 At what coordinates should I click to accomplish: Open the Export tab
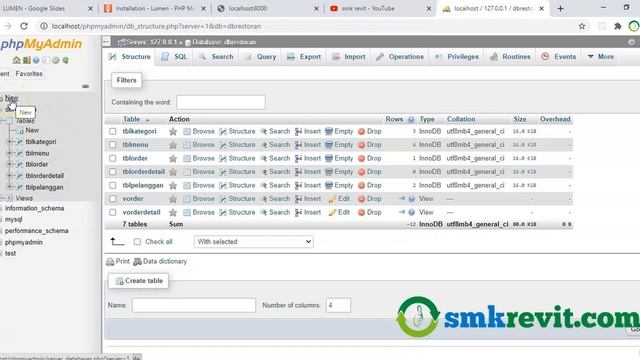[304, 57]
